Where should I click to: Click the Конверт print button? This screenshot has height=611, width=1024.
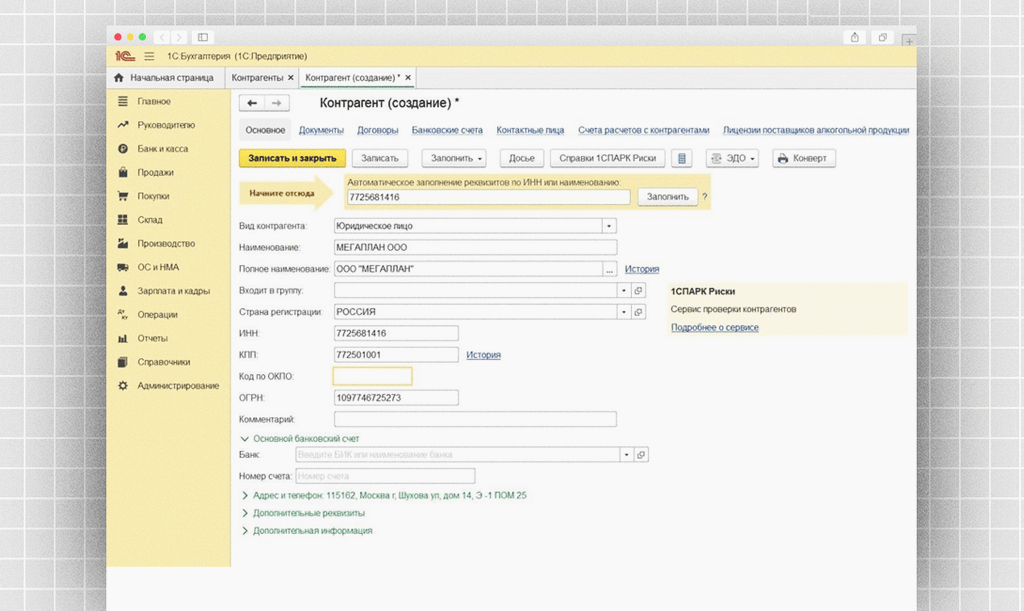[804, 158]
